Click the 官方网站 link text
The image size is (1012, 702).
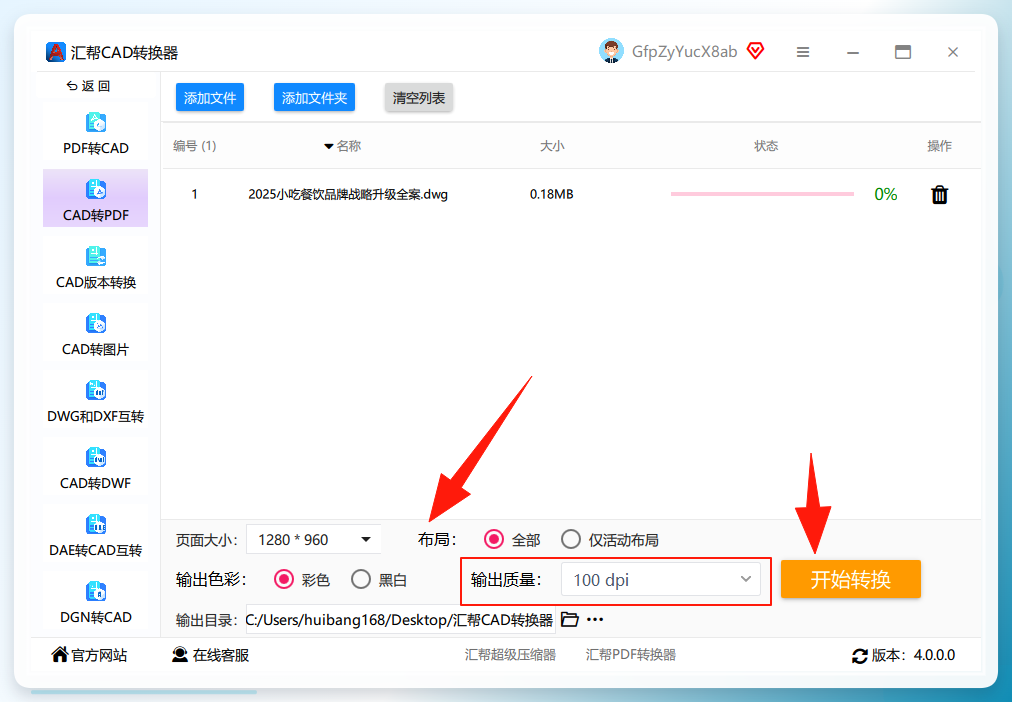click(x=99, y=655)
